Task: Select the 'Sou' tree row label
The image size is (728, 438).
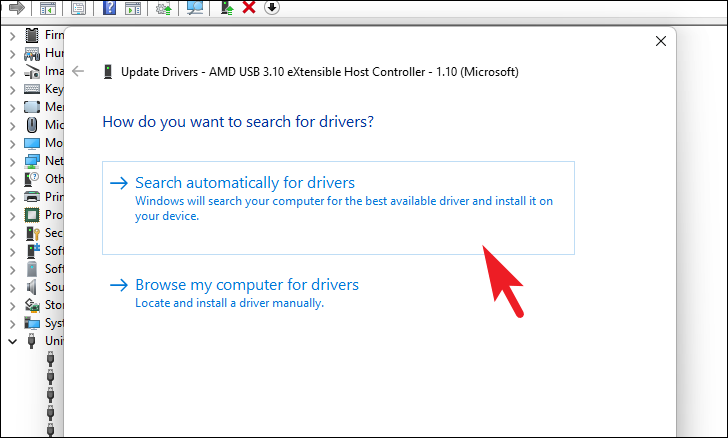Action: (54, 287)
